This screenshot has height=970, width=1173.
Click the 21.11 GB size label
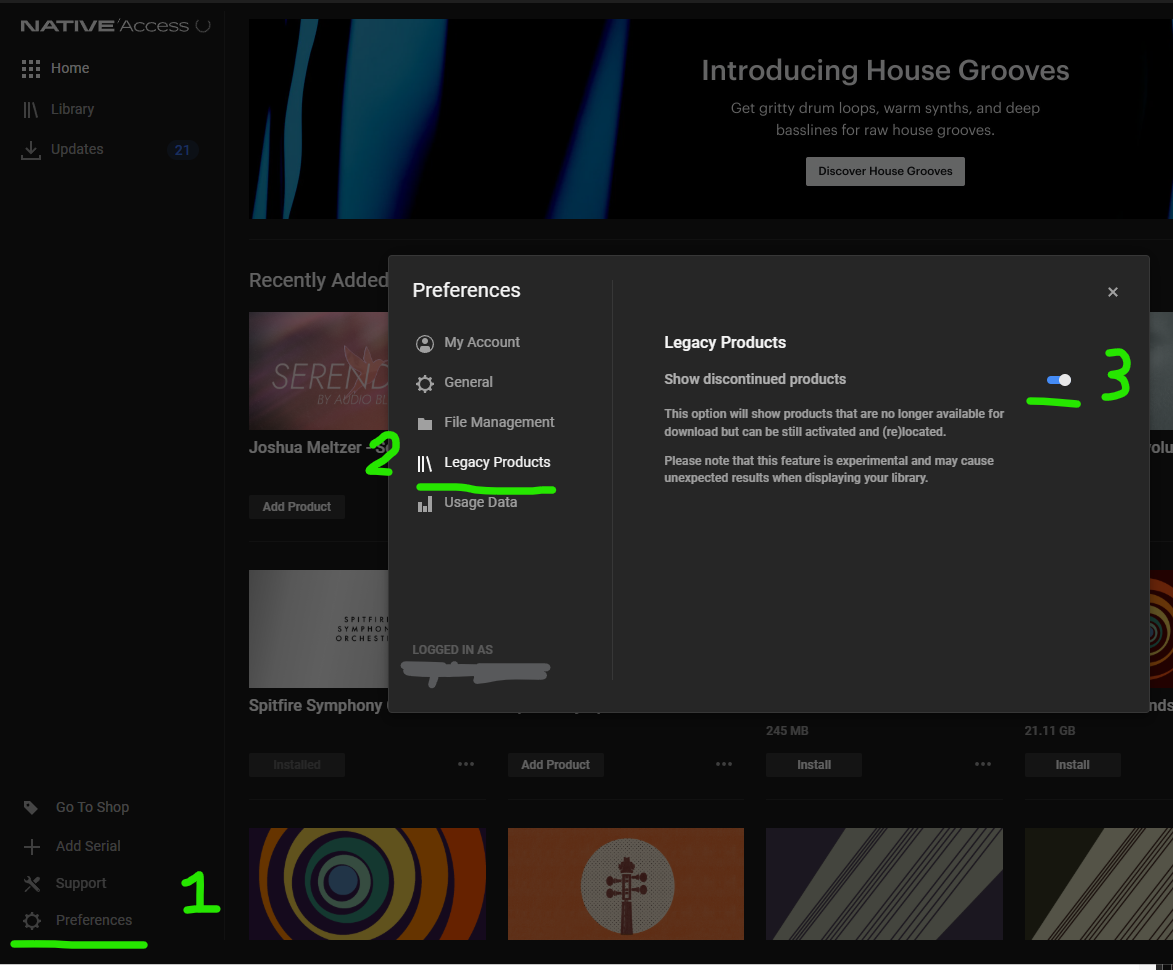pyautogui.click(x=1050, y=731)
